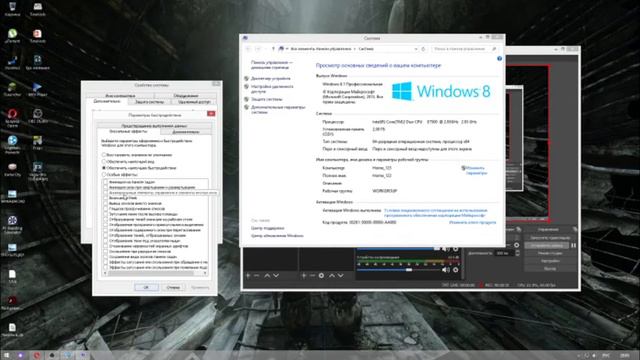
Task: Click the Windows Start button on taskbar
Action: click(x=6, y=356)
